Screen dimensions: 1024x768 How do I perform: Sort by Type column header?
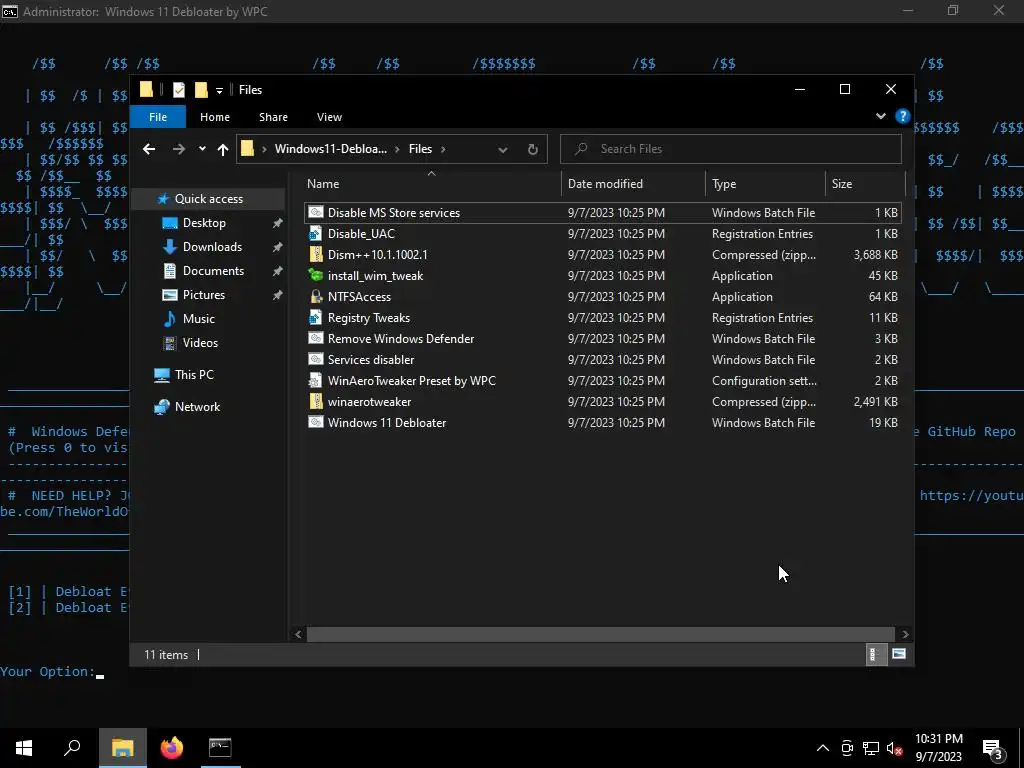pos(765,184)
